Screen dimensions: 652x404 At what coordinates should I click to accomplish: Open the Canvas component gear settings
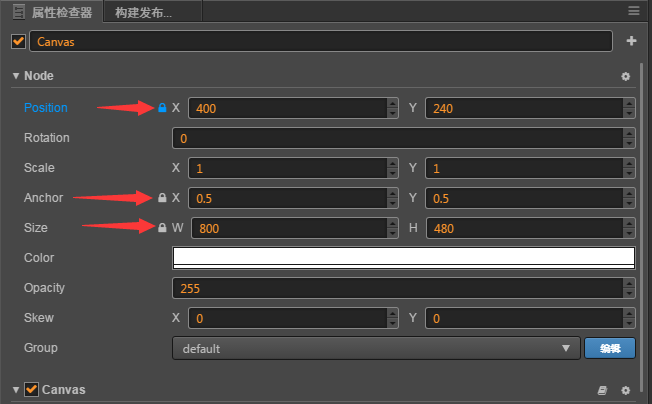pos(626,390)
